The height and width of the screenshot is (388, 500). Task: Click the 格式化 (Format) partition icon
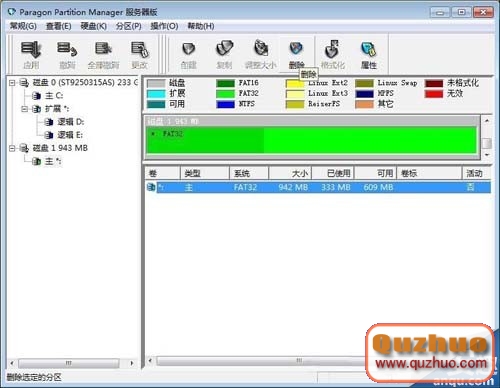click(x=332, y=49)
